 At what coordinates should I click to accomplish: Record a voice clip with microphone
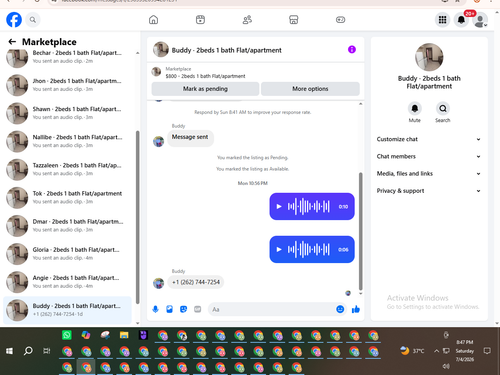point(155,309)
